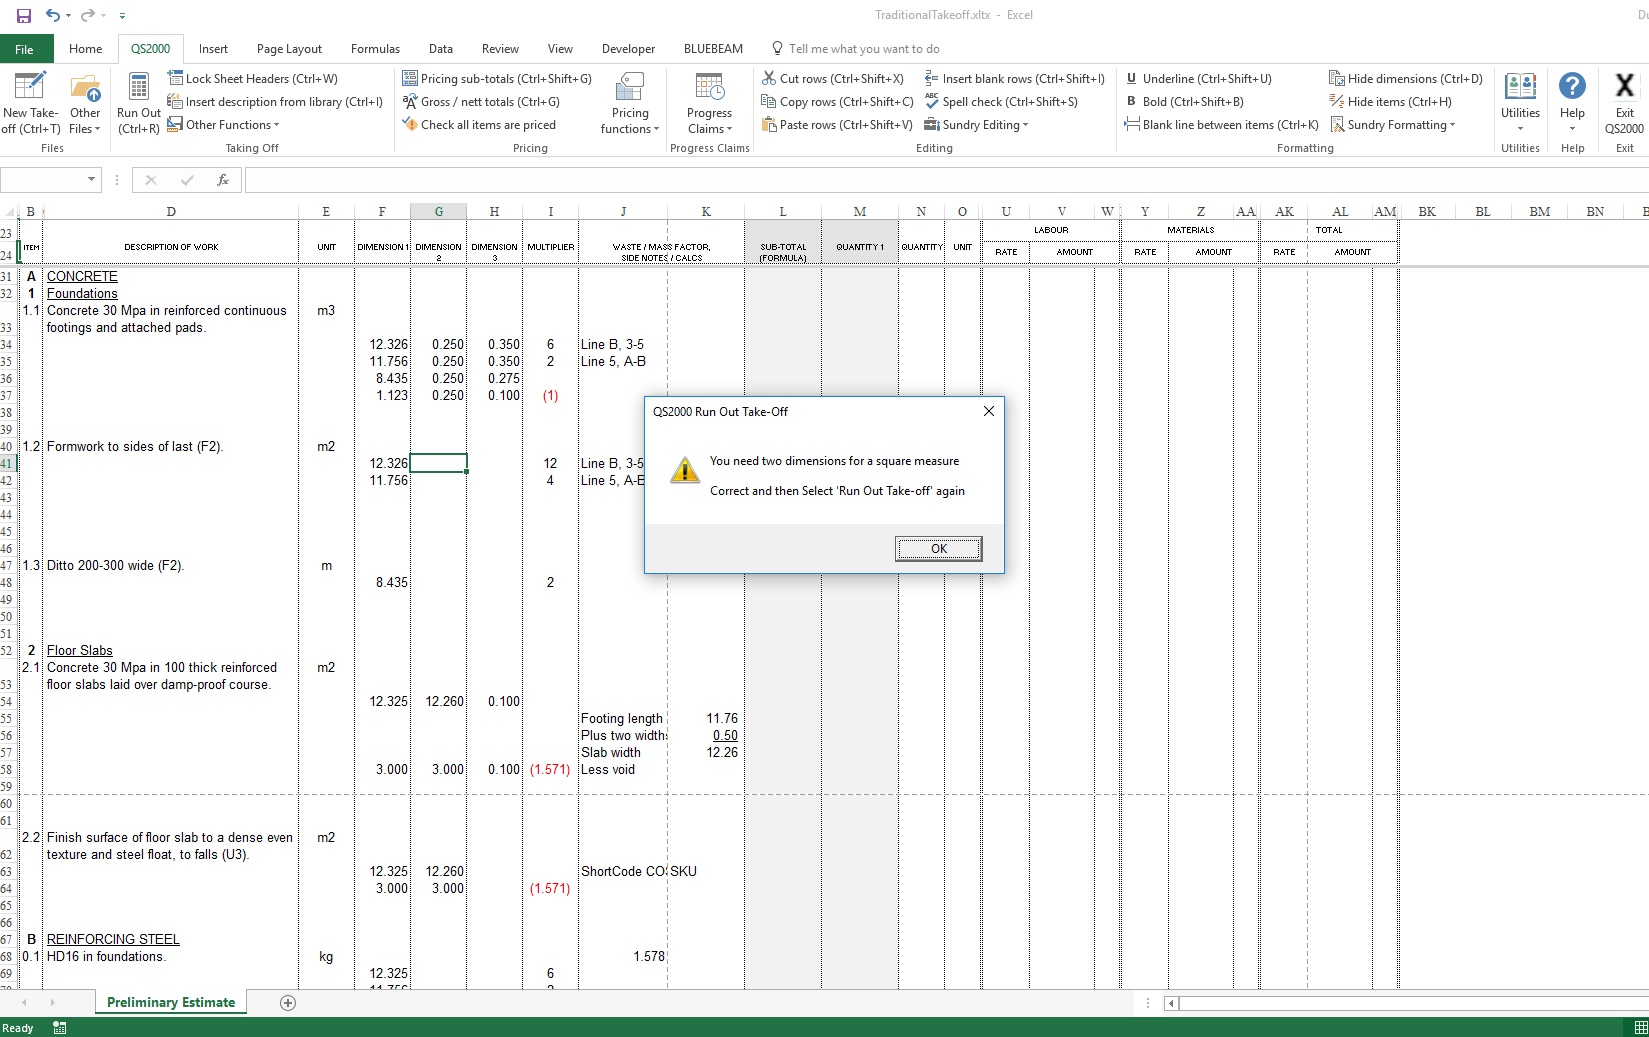This screenshot has width=1649, height=1037.
Task: Click Insert blank rows command
Action: coord(1015,79)
